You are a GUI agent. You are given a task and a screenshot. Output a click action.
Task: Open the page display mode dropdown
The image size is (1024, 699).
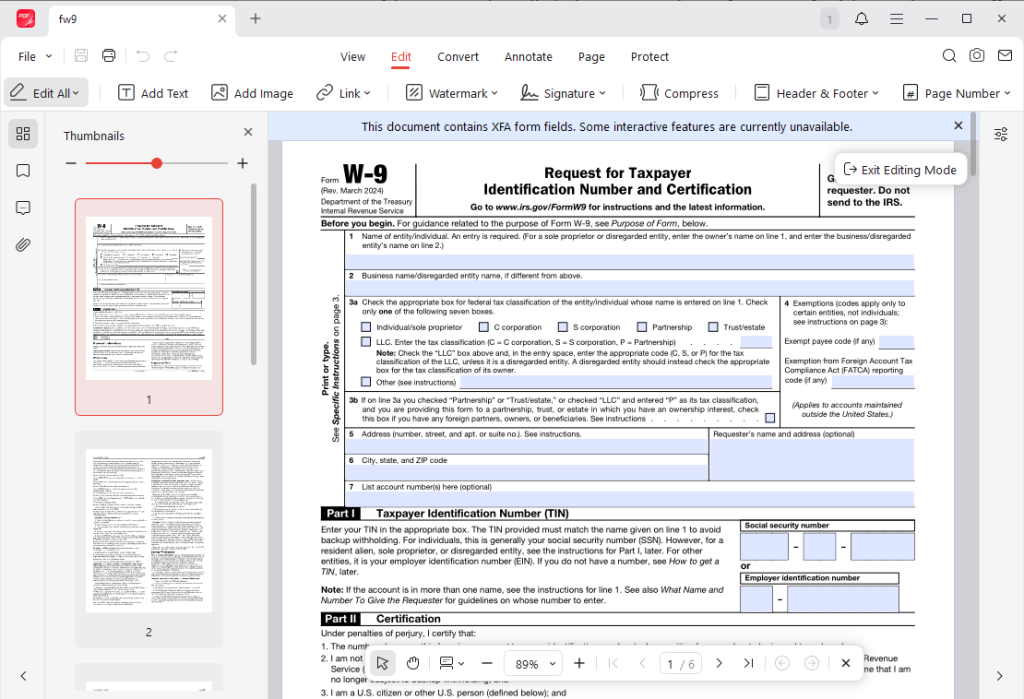click(x=451, y=664)
